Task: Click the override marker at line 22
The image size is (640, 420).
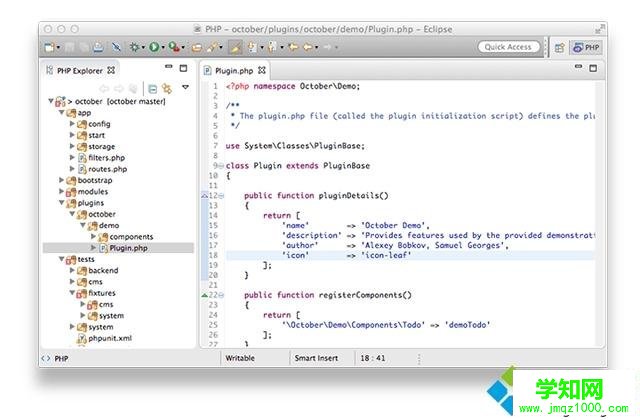Action: tap(205, 295)
